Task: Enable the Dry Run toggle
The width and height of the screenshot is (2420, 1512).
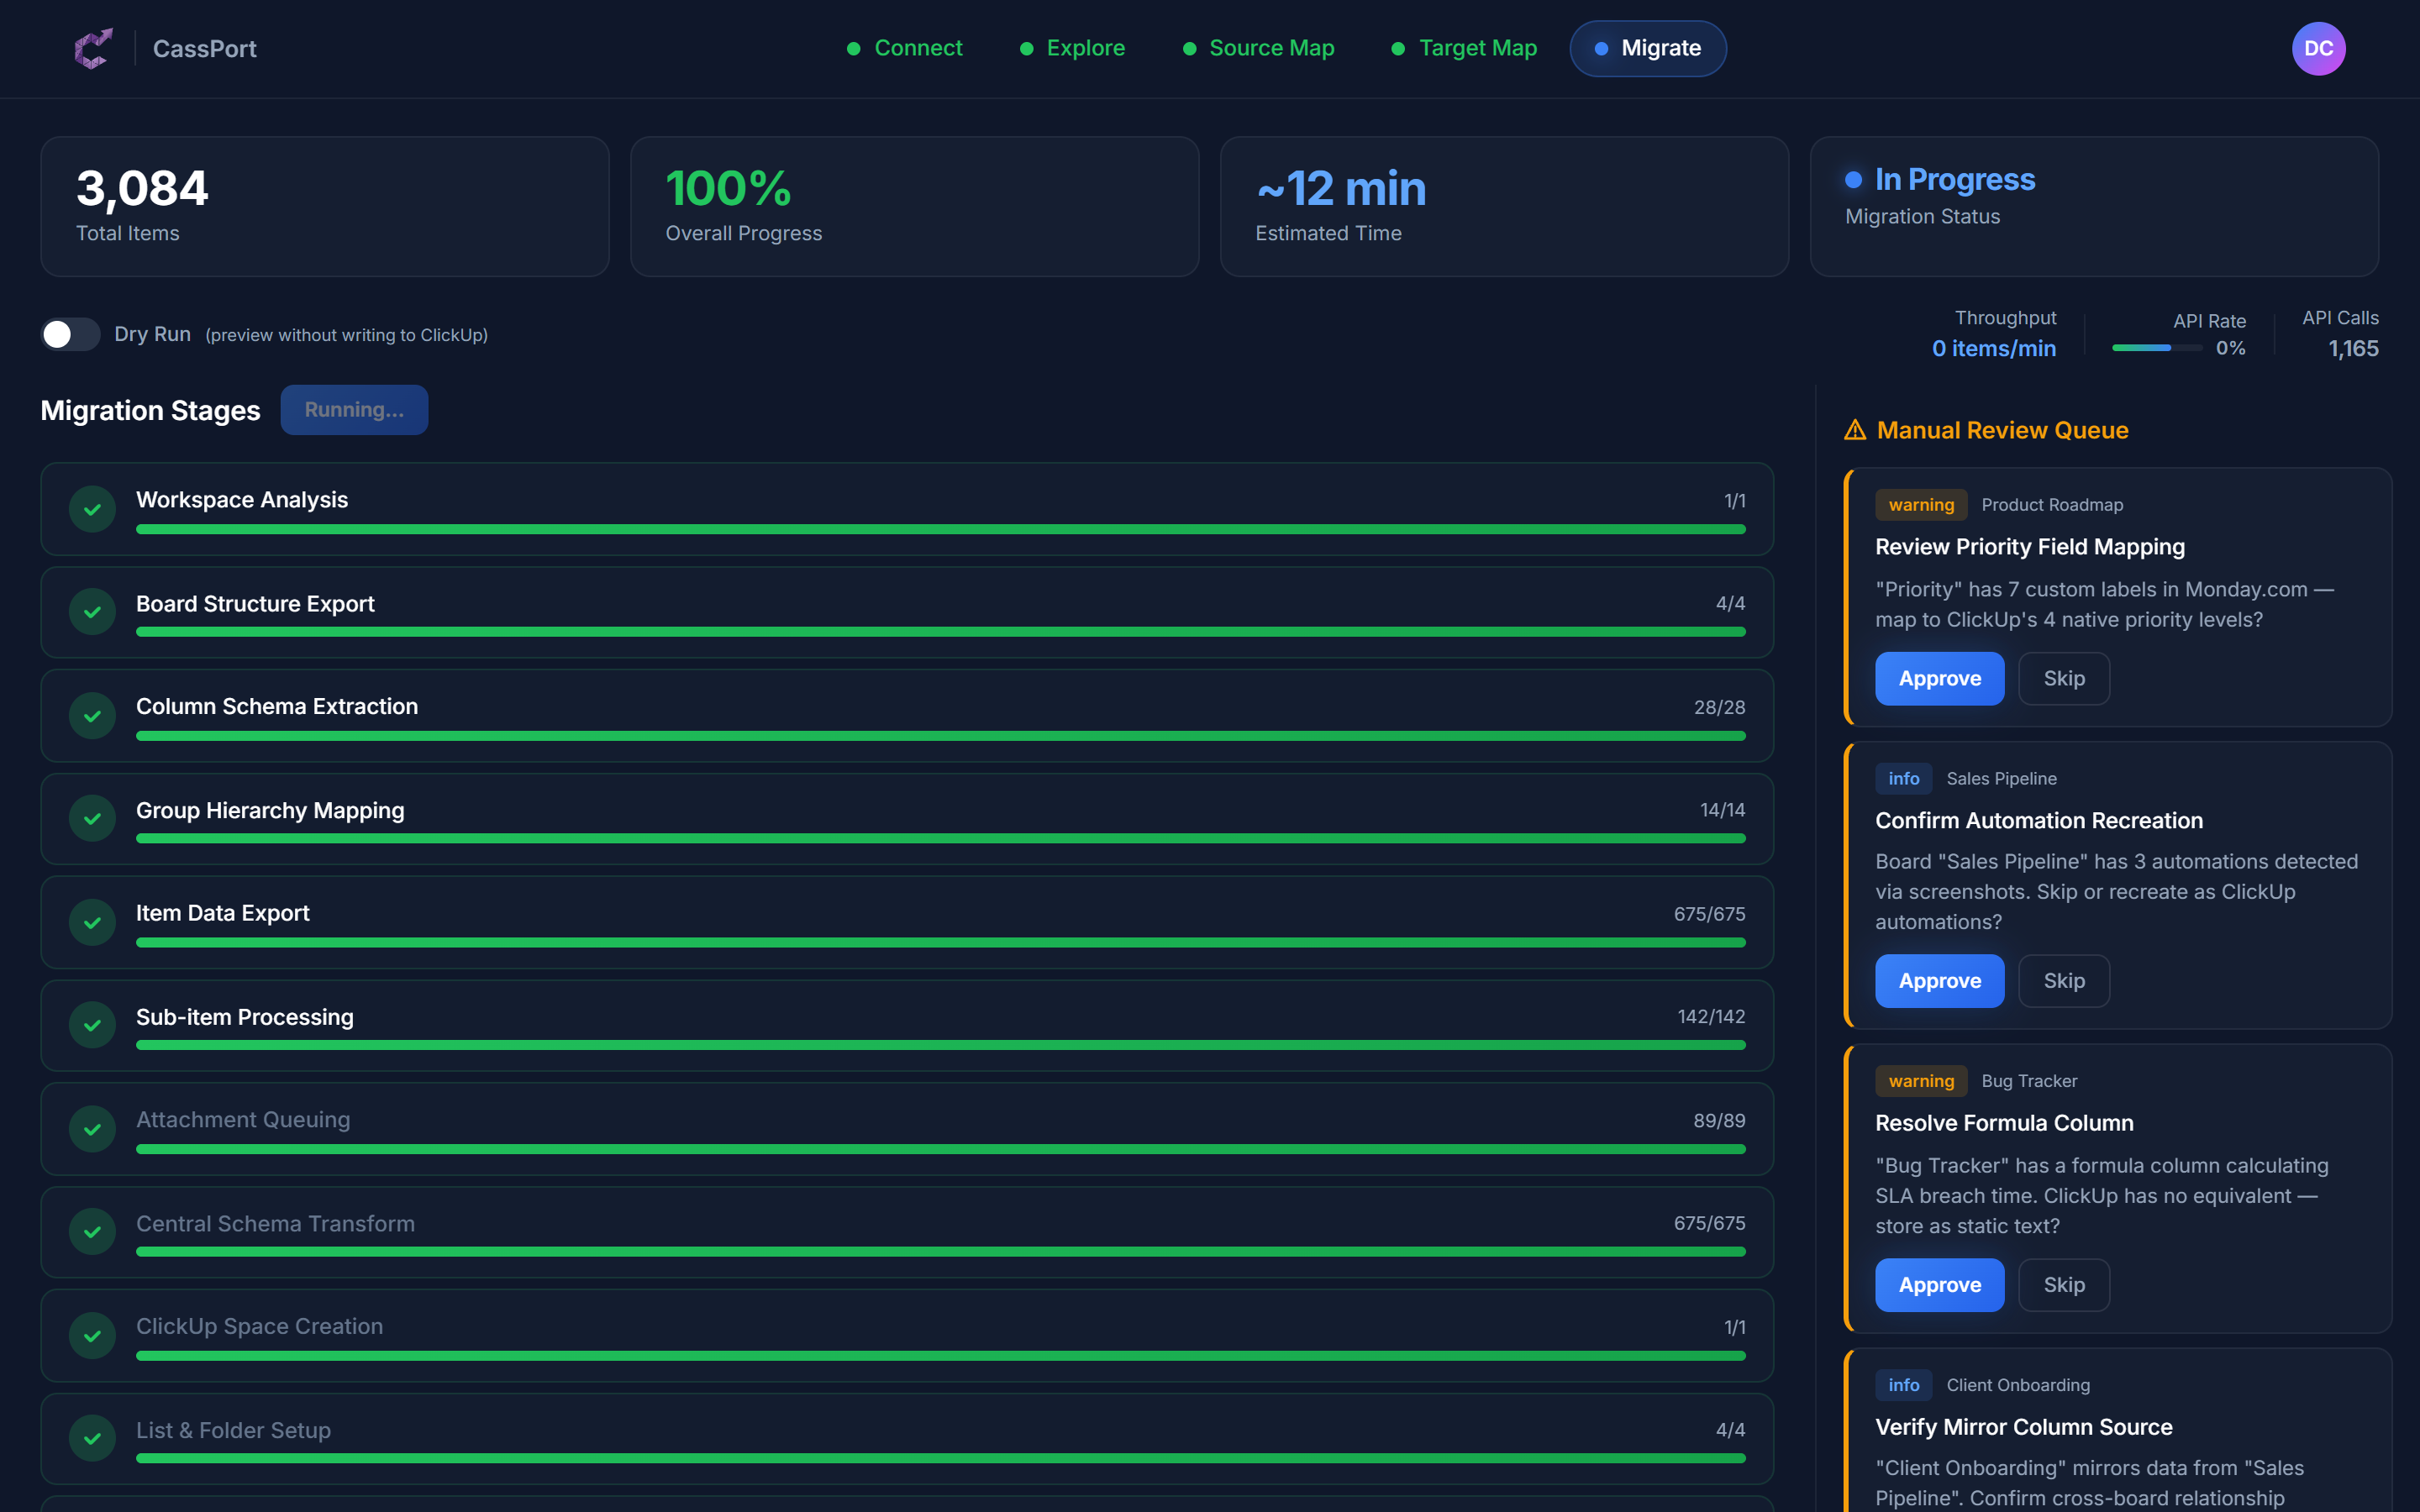Action: (x=68, y=334)
